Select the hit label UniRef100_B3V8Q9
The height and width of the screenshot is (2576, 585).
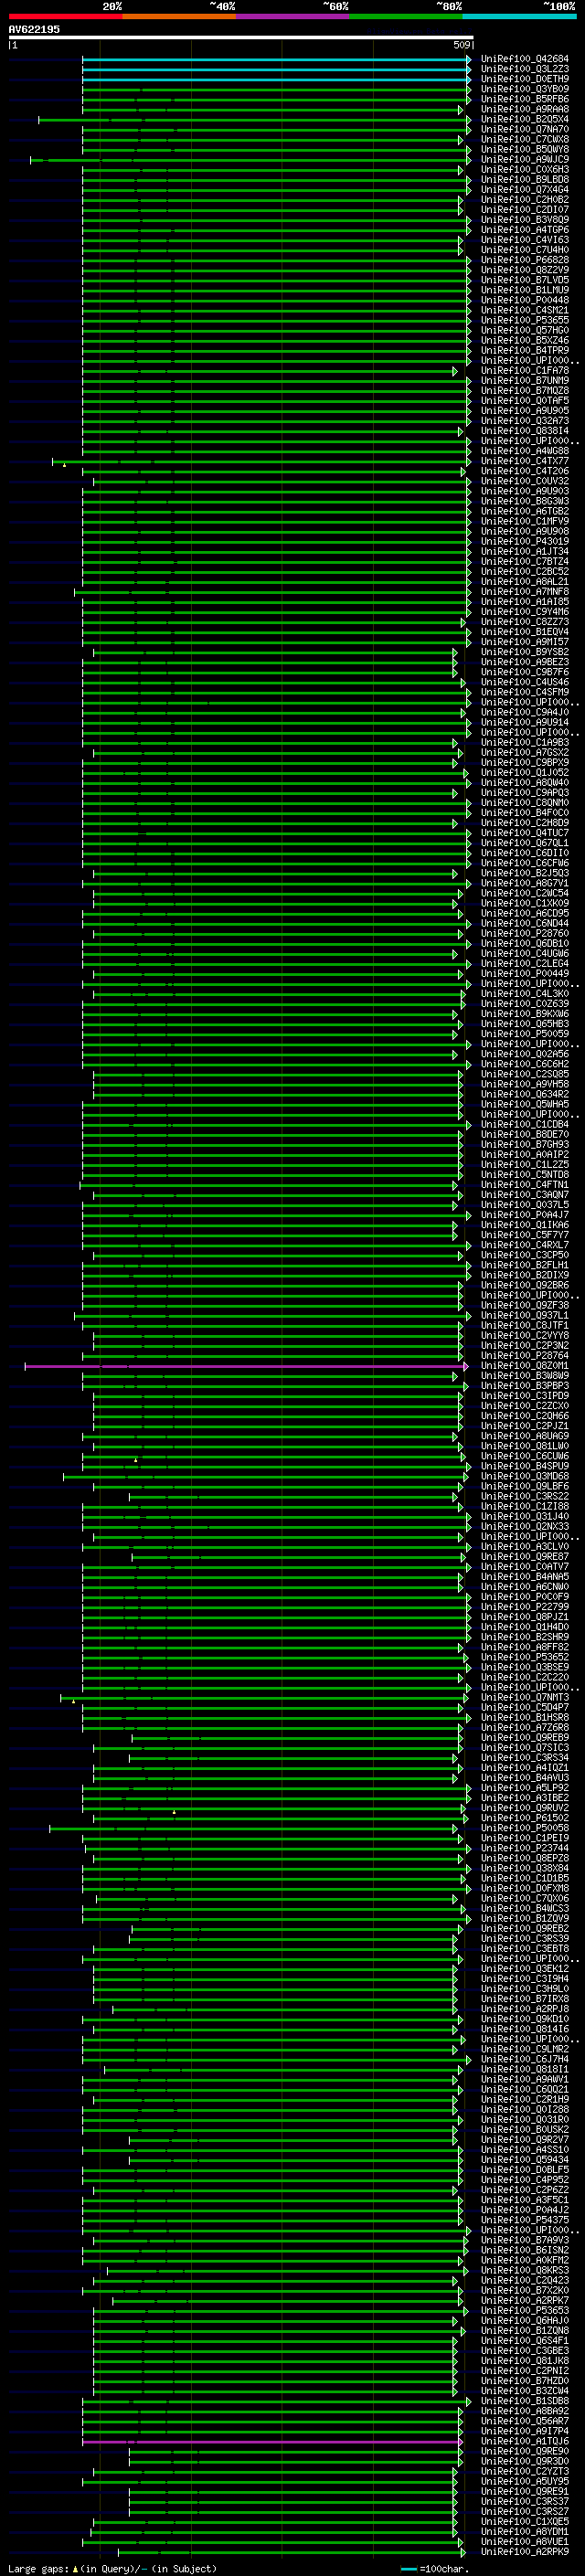[x=525, y=220]
